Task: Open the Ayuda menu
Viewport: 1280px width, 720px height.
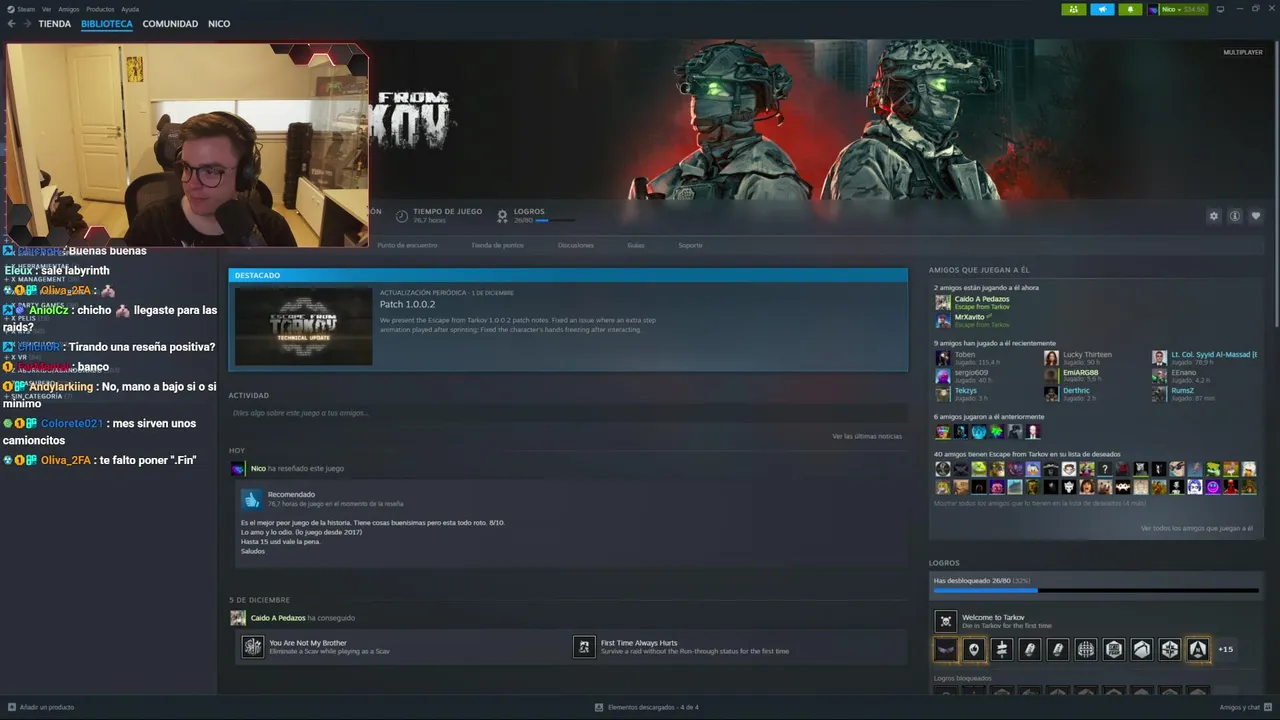Action: (x=130, y=9)
